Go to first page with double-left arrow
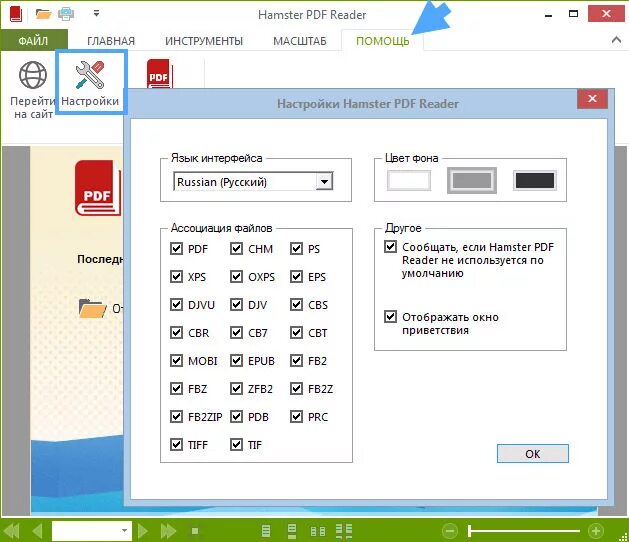Viewport: 629px width, 542px height. tap(12, 531)
